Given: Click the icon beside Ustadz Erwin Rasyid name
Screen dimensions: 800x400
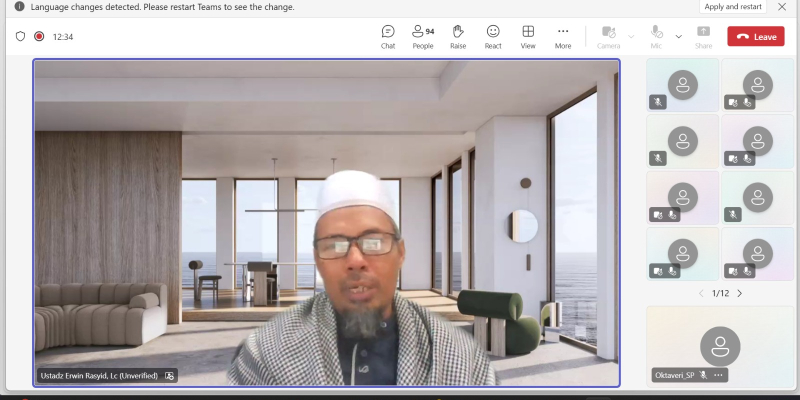Looking at the screenshot, I should coord(169,376).
